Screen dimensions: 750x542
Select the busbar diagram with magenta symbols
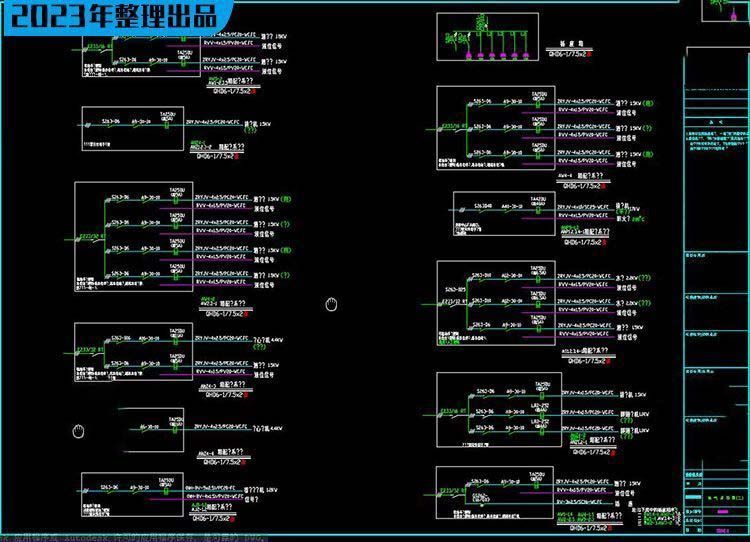tap(492, 39)
